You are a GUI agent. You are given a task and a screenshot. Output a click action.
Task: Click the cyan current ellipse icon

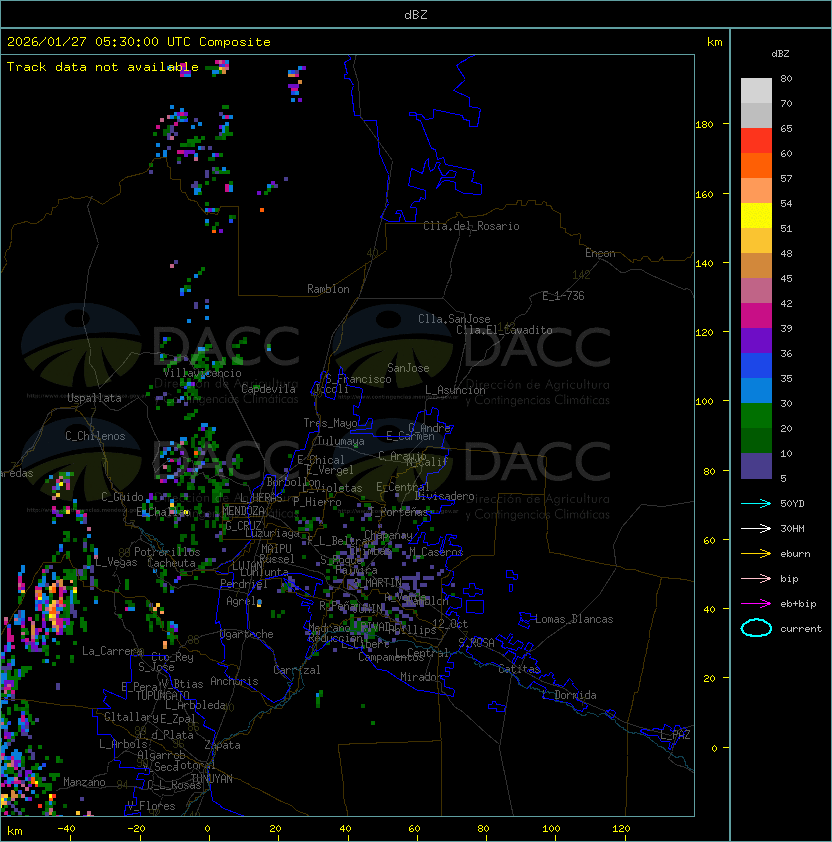click(x=756, y=628)
